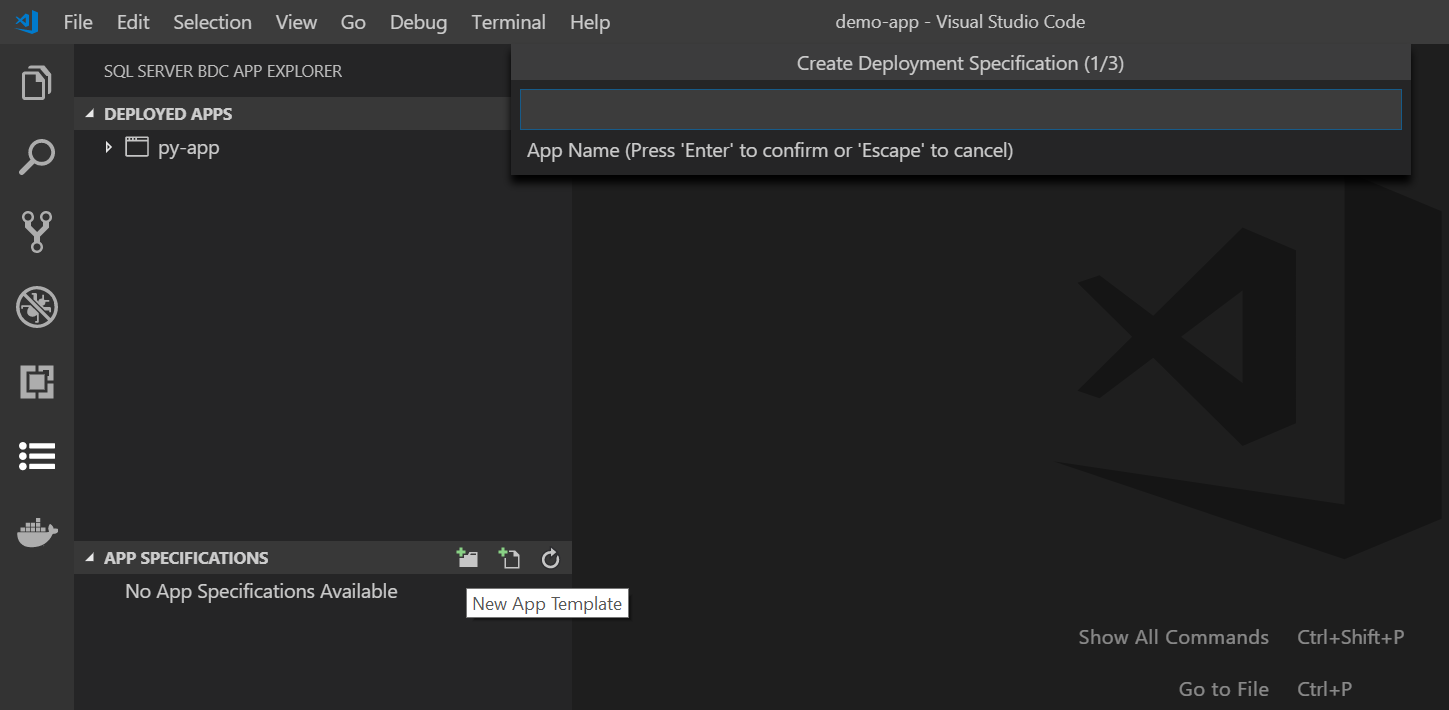Open the Help menu
1449x710 pixels.
click(x=590, y=22)
